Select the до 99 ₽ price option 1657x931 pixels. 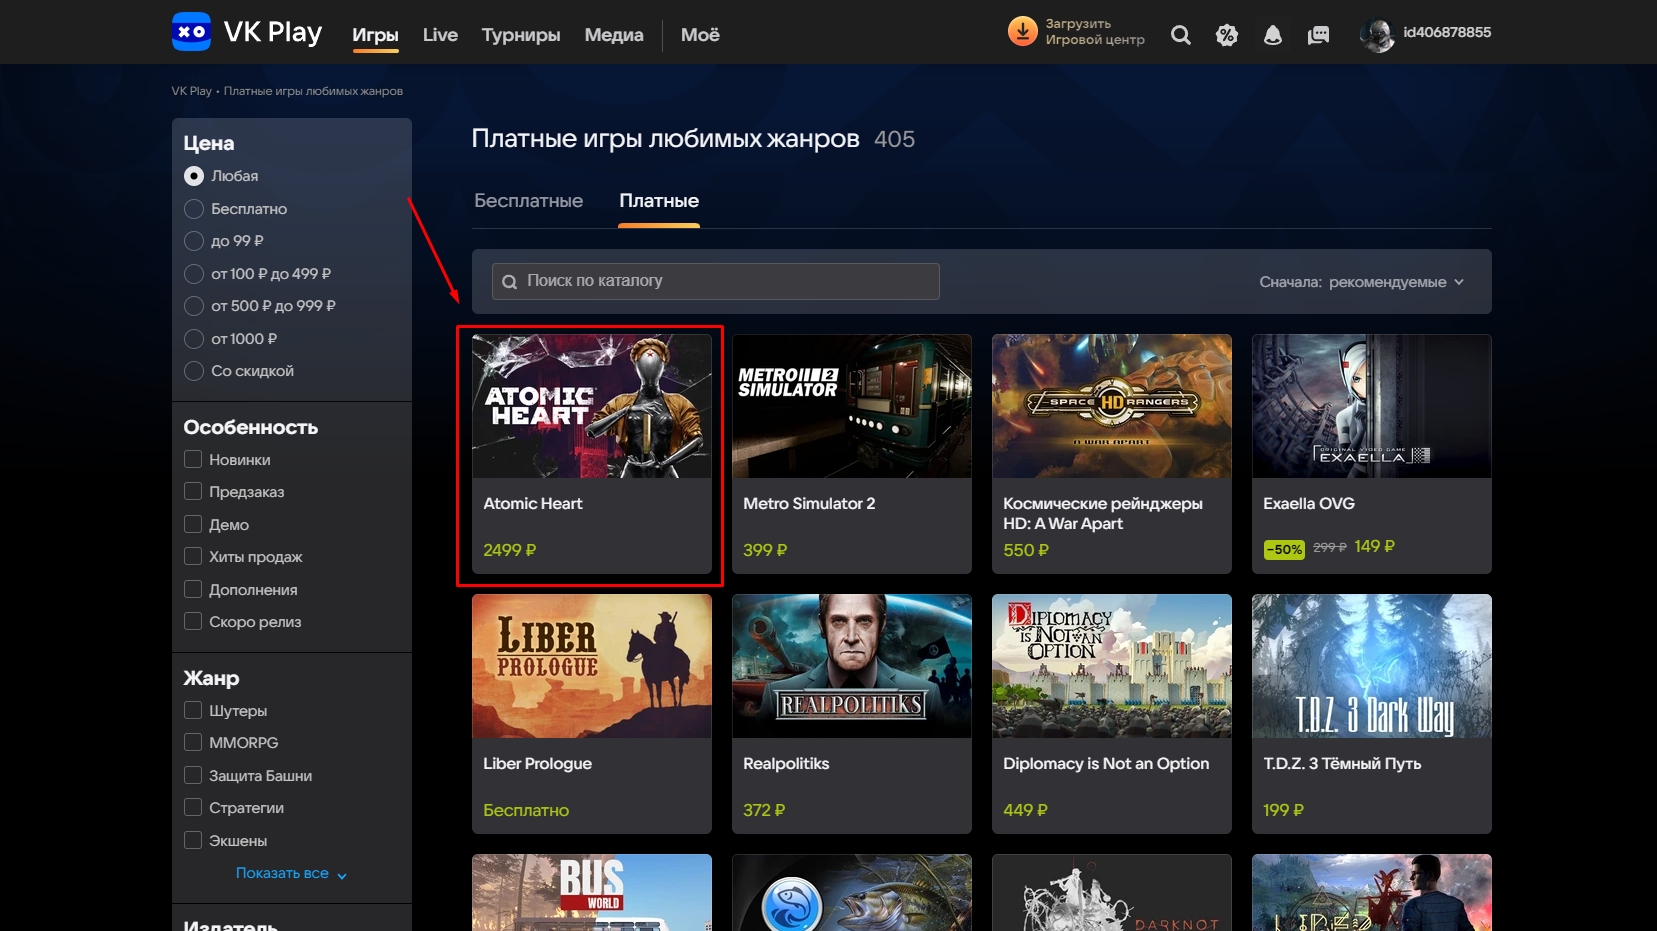coord(194,241)
